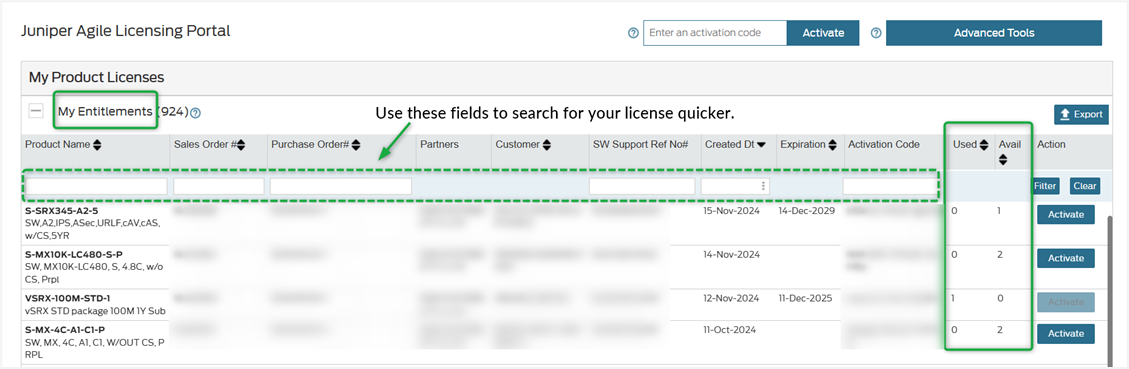
Task: Click the Export button
Action: [x=1081, y=114]
